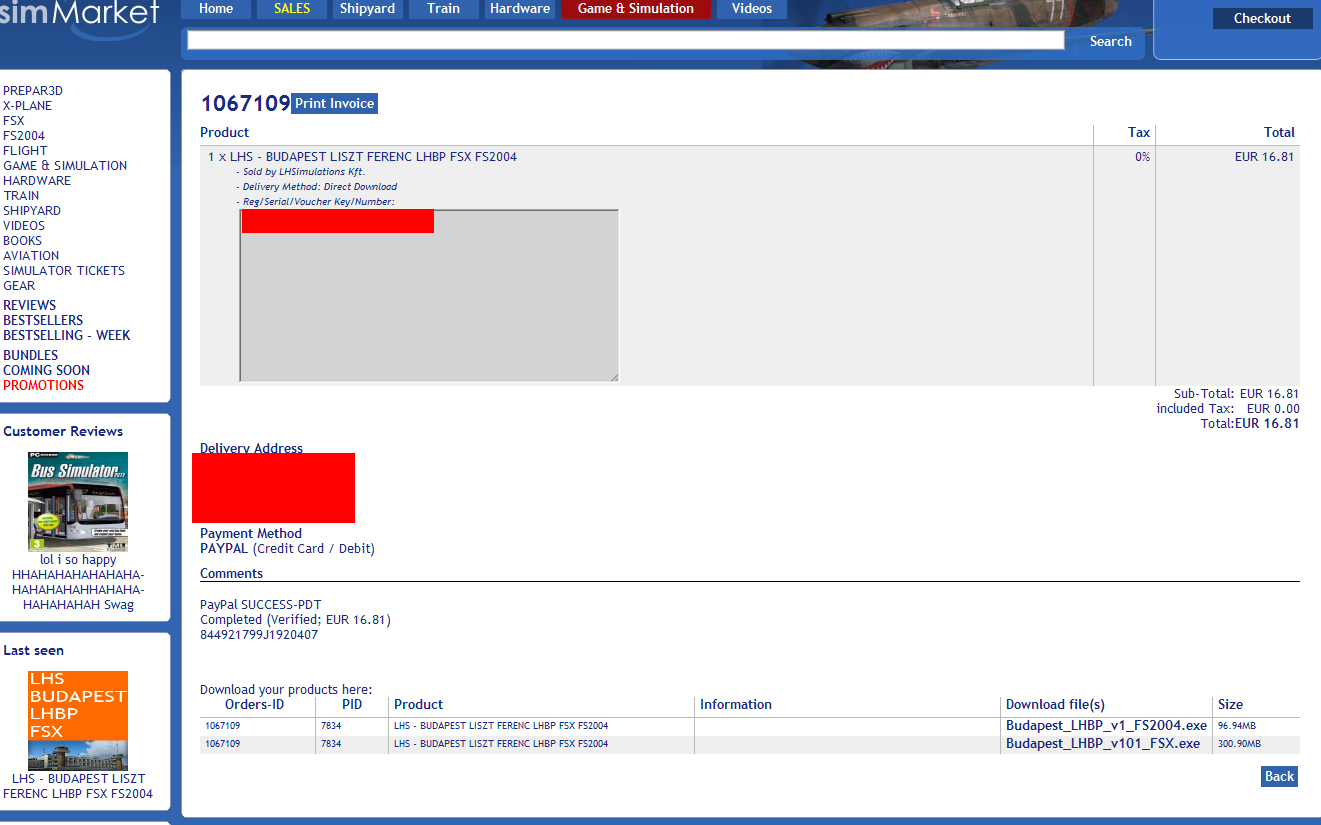1321x825 pixels.
Task: Click the Back button
Action: pyautogui.click(x=1279, y=776)
